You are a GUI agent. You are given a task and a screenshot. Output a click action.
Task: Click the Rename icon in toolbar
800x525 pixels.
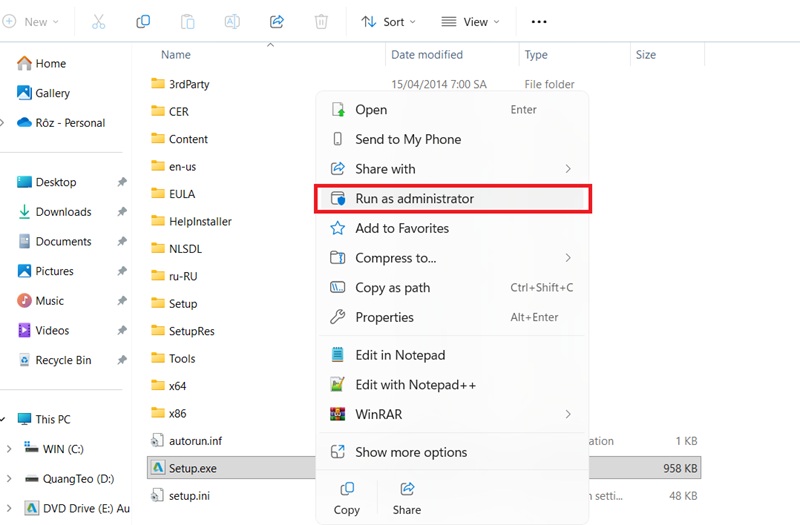coord(232,21)
